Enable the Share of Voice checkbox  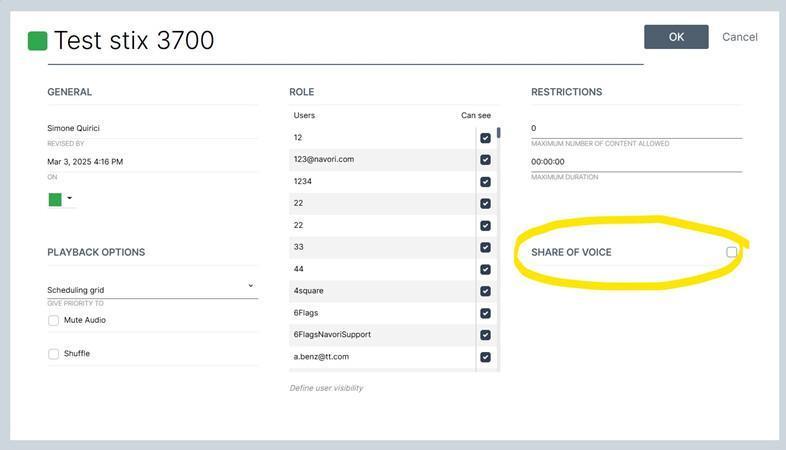coord(732,252)
